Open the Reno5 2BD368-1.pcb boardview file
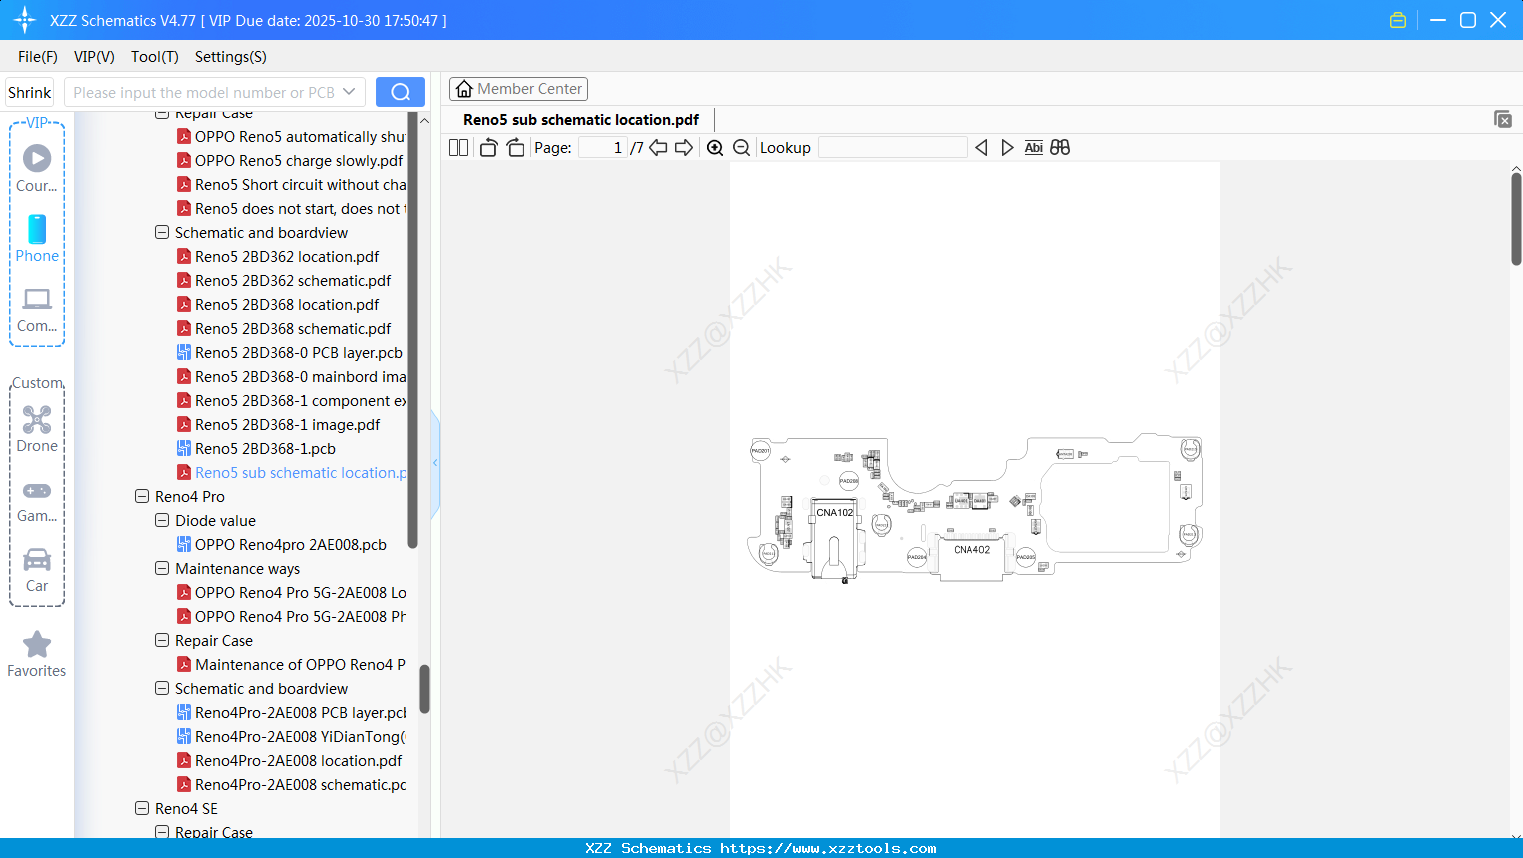Image resolution: width=1523 pixels, height=858 pixels. [x=265, y=449]
